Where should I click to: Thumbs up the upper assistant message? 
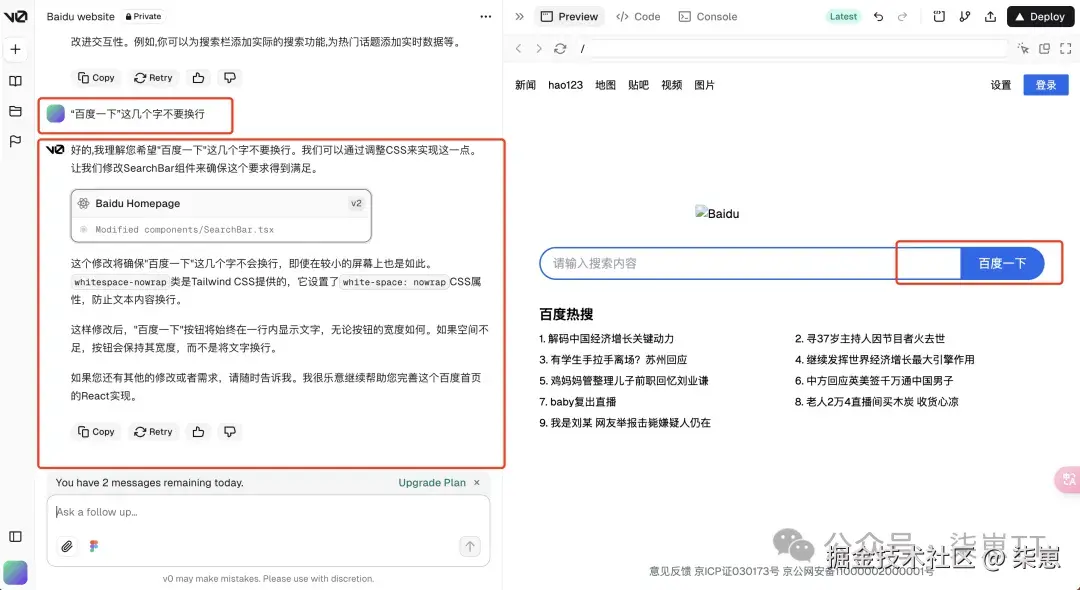pos(198,78)
